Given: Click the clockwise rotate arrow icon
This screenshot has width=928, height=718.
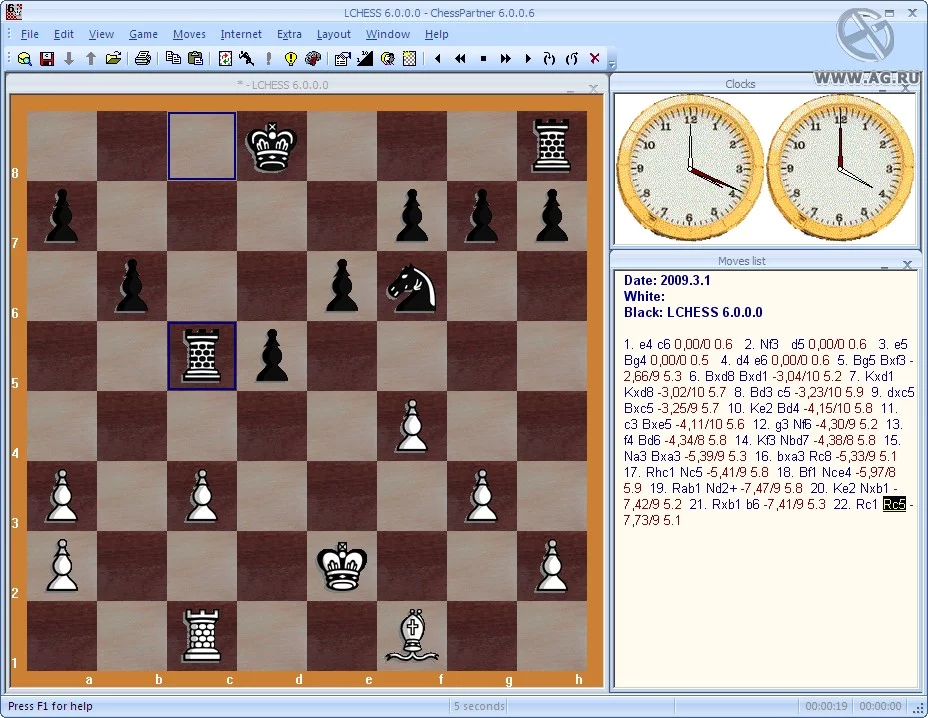Looking at the screenshot, I should (x=549, y=59).
